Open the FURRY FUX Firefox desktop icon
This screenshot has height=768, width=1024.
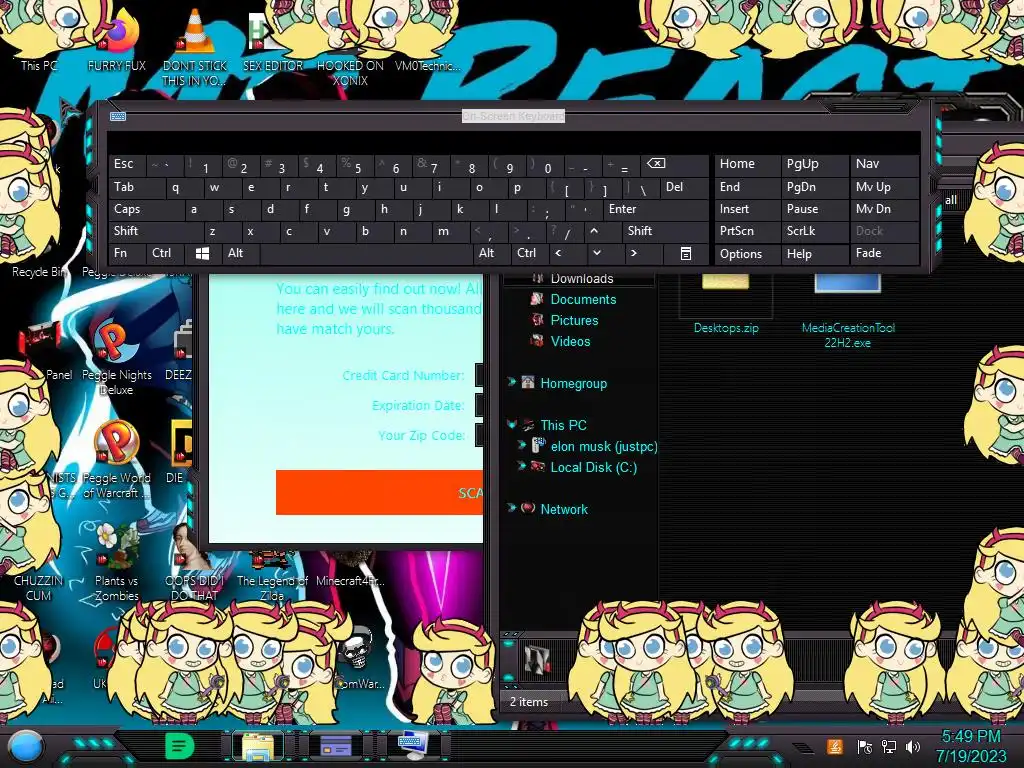118,40
